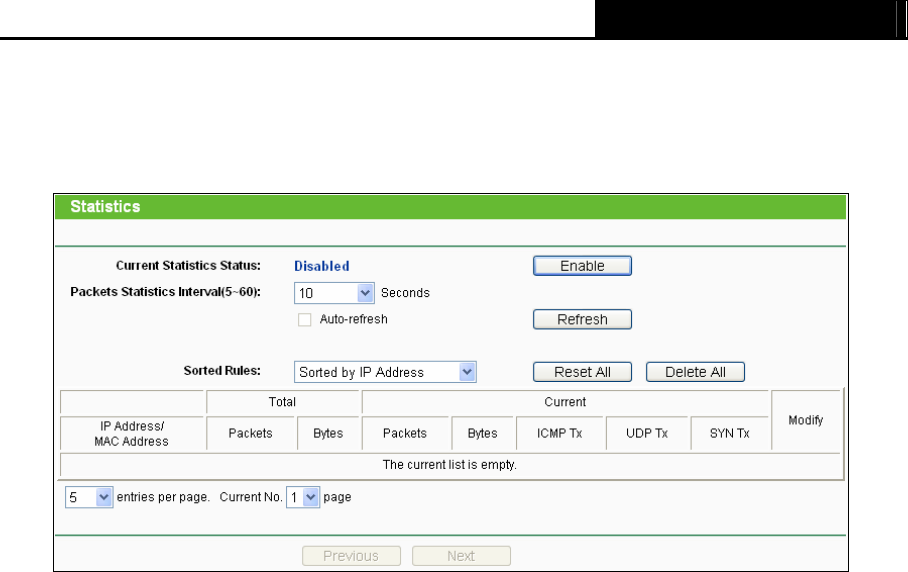Open the Packets Statistics Interval dropdown
This screenshot has height=572, width=908.
(334, 293)
